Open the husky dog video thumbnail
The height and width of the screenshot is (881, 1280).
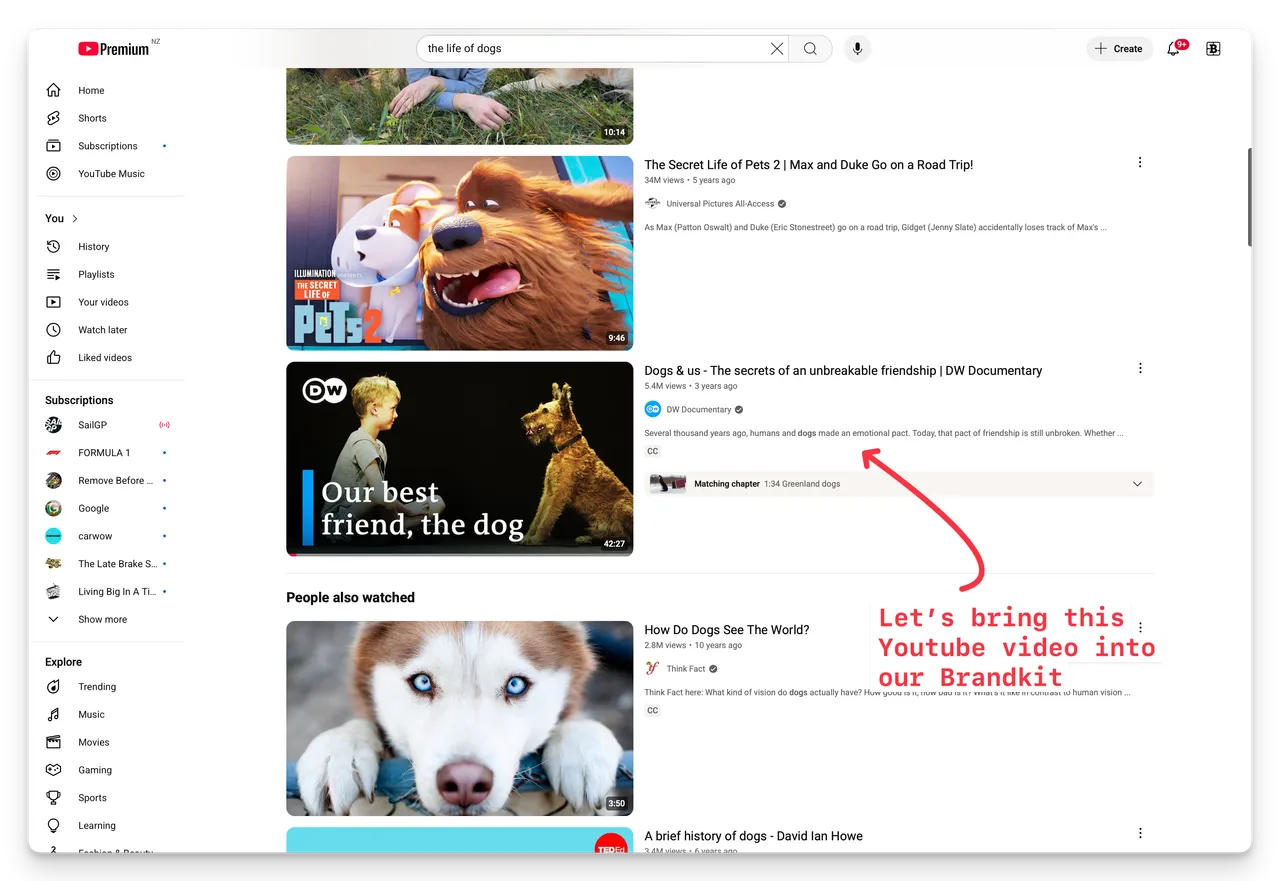[459, 718]
